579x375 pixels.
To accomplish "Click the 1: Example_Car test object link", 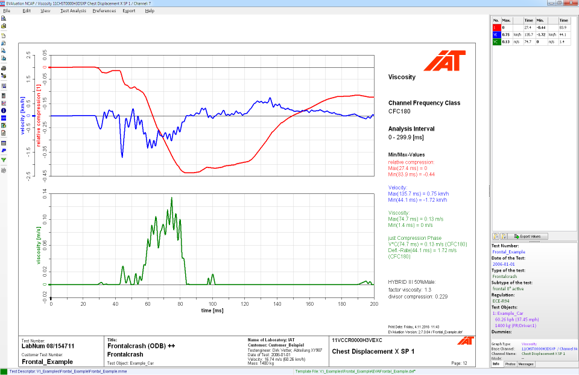I will coord(508,313).
